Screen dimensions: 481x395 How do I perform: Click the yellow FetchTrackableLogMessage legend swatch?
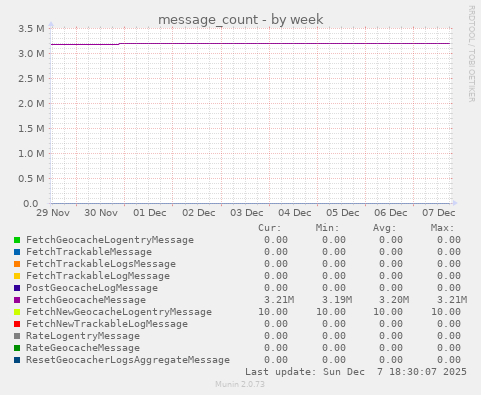17,276
